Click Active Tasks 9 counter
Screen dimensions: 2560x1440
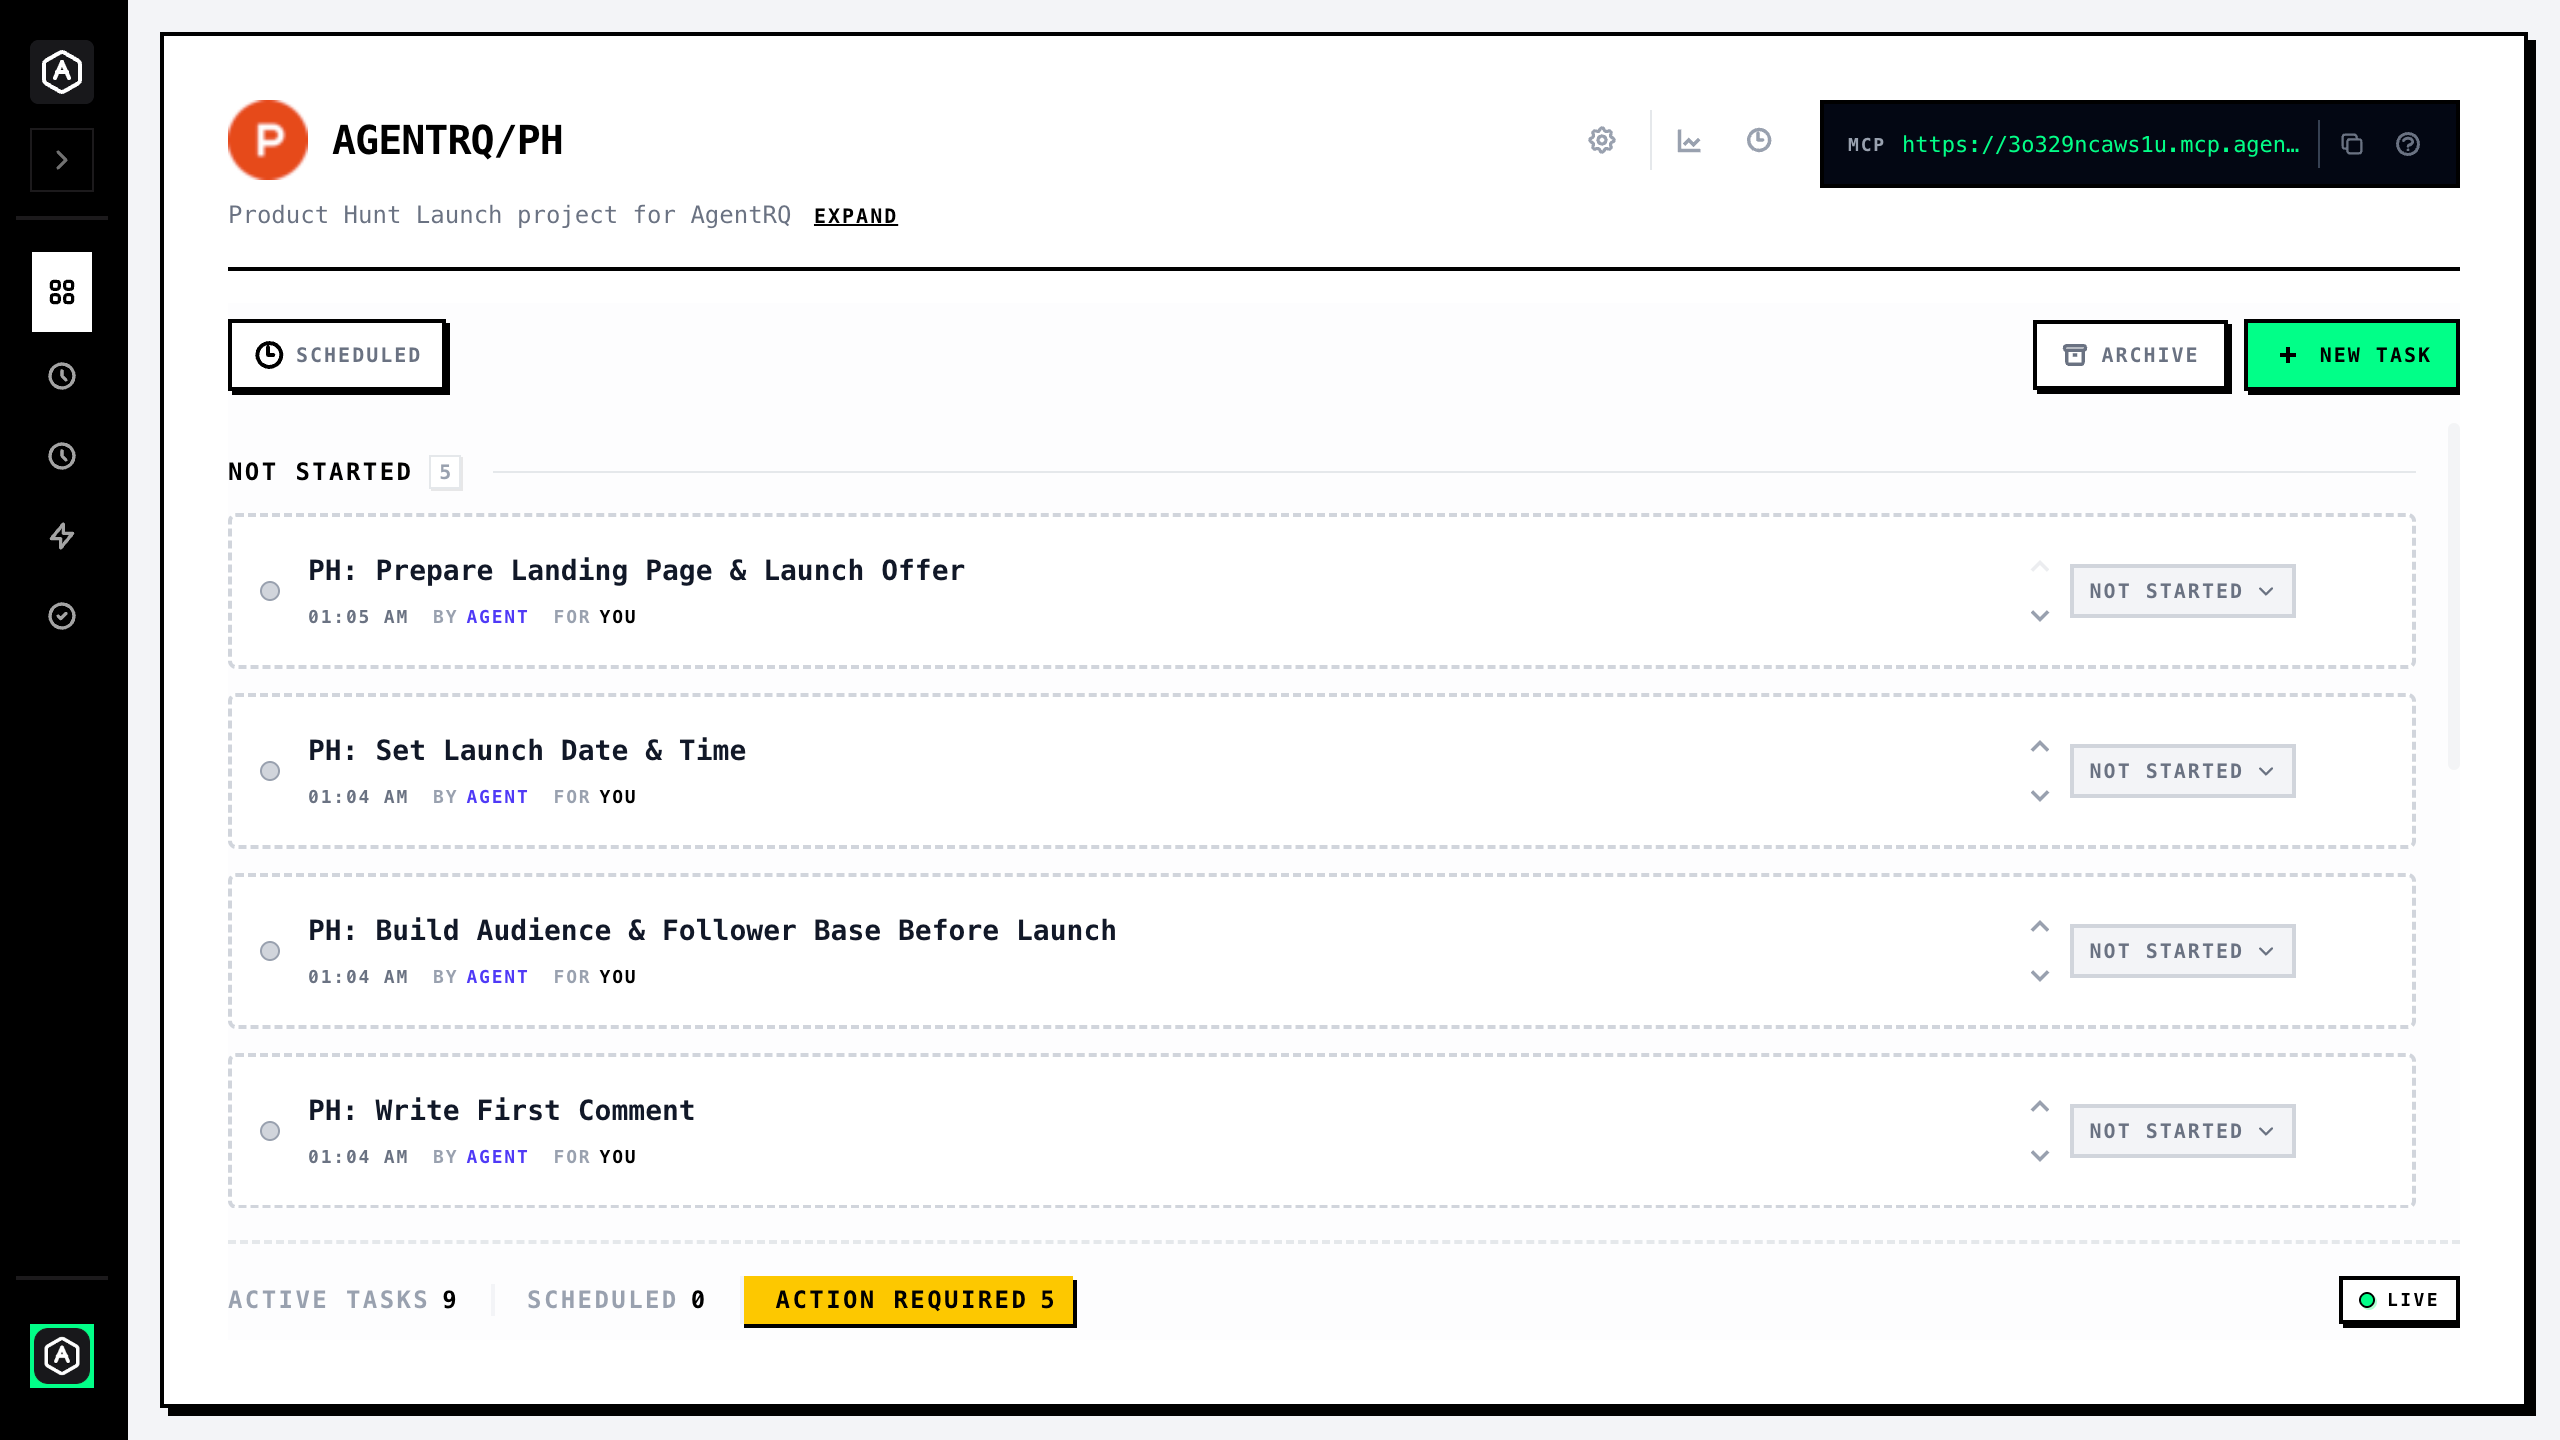342,1300
